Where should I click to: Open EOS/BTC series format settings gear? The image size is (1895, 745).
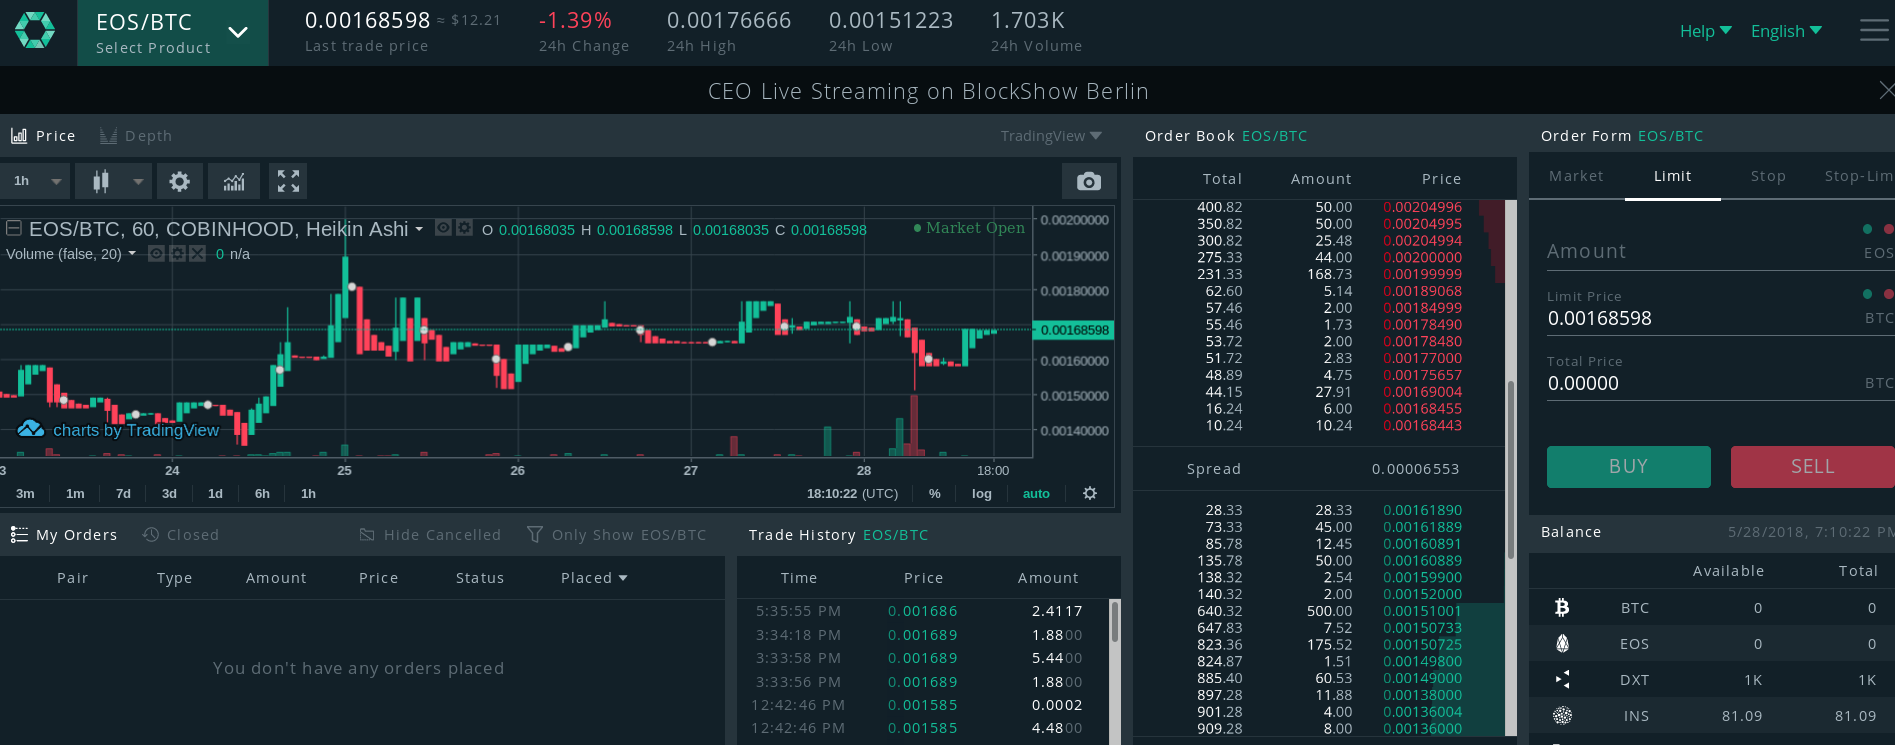click(x=464, y=228)
